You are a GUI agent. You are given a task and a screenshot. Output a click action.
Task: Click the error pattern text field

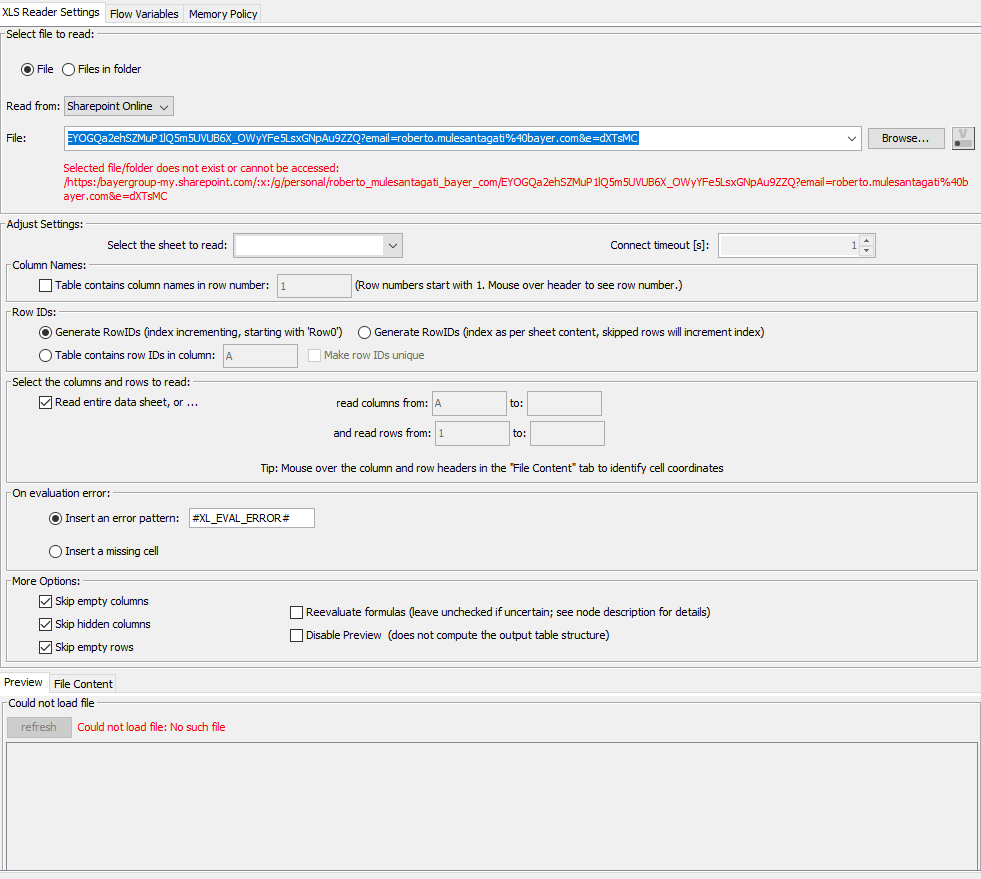pos(252,518)
